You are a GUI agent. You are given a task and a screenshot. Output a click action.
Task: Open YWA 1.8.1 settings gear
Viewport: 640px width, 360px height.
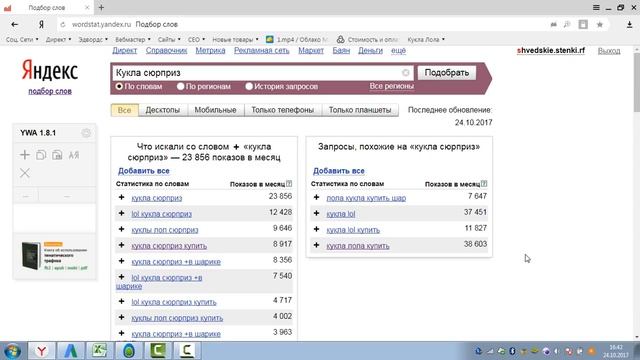[x=86, y=133]
